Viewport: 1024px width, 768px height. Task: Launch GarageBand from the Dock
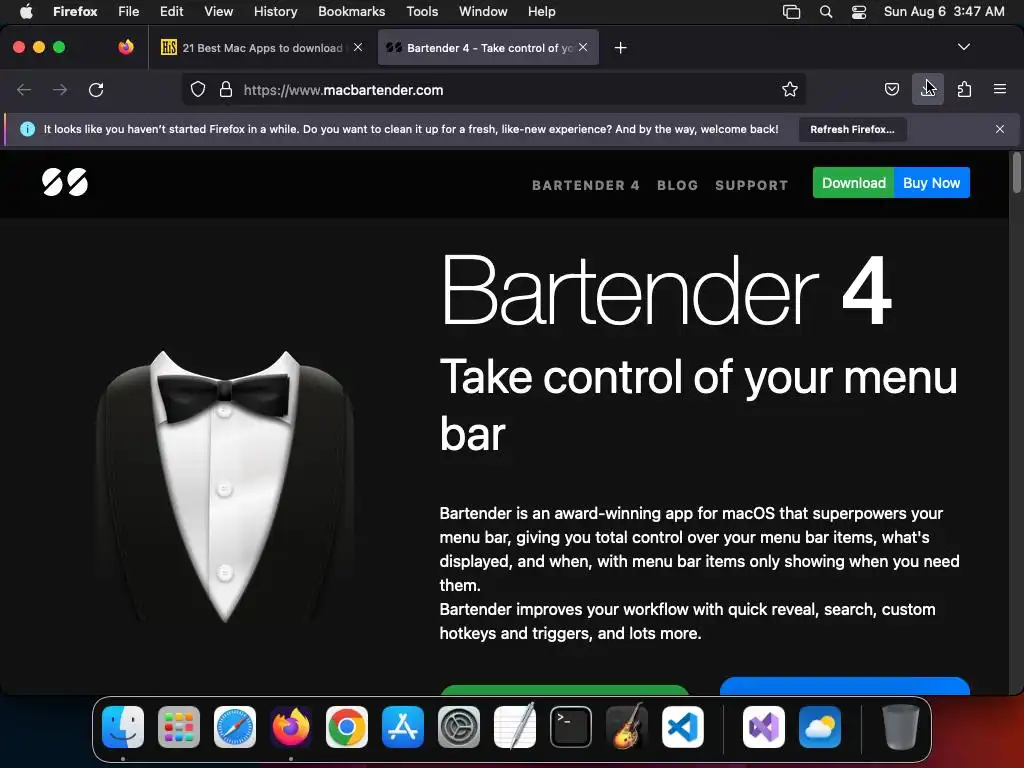tap(627, 726)
